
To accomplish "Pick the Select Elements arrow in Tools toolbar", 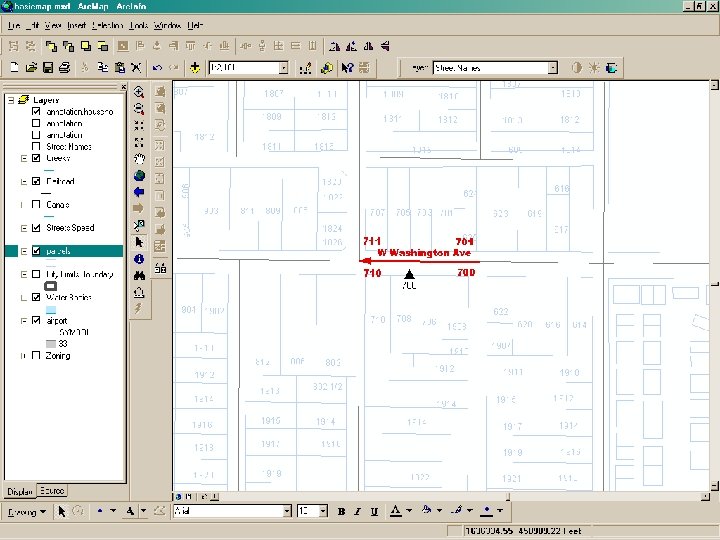I will click(139, 242).
